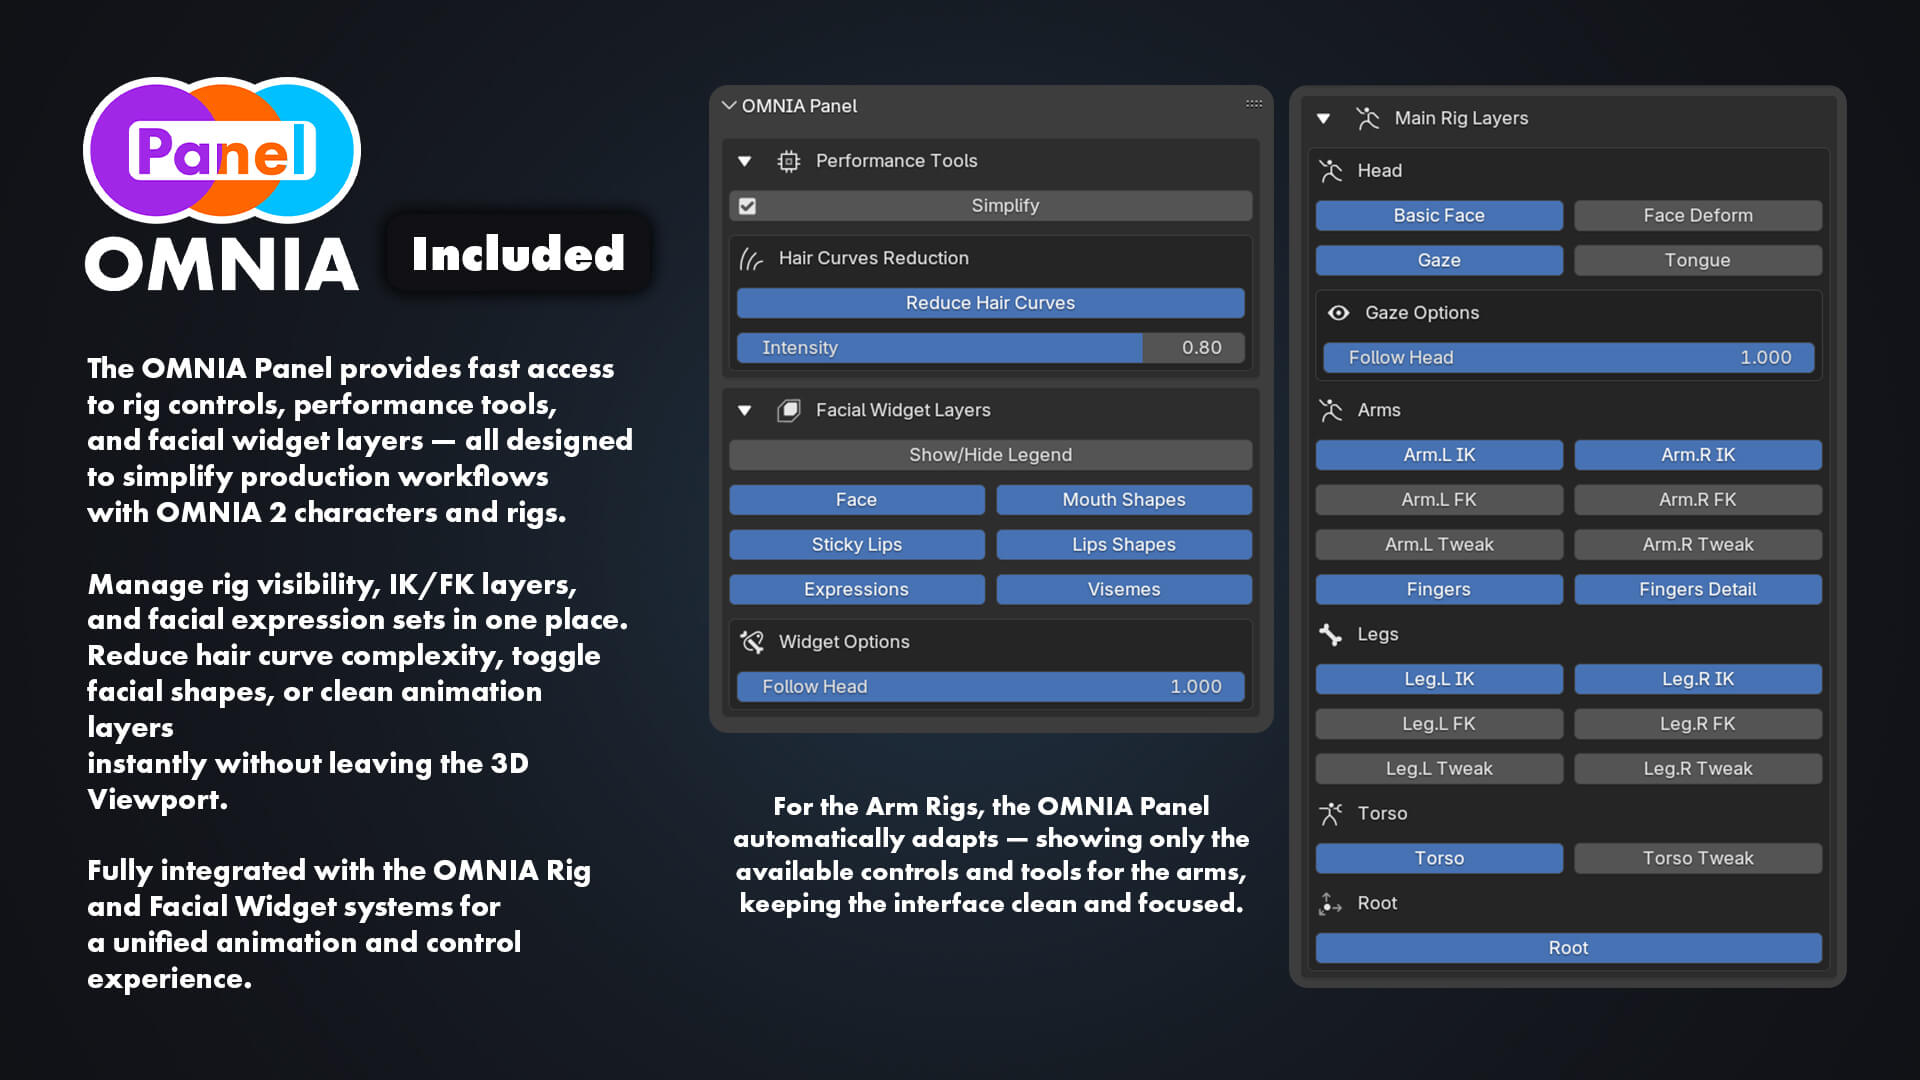The image size is (1920, 1080).
Task: Collapse the OMNIA Panel header
Action: click(x=729, y=106)
